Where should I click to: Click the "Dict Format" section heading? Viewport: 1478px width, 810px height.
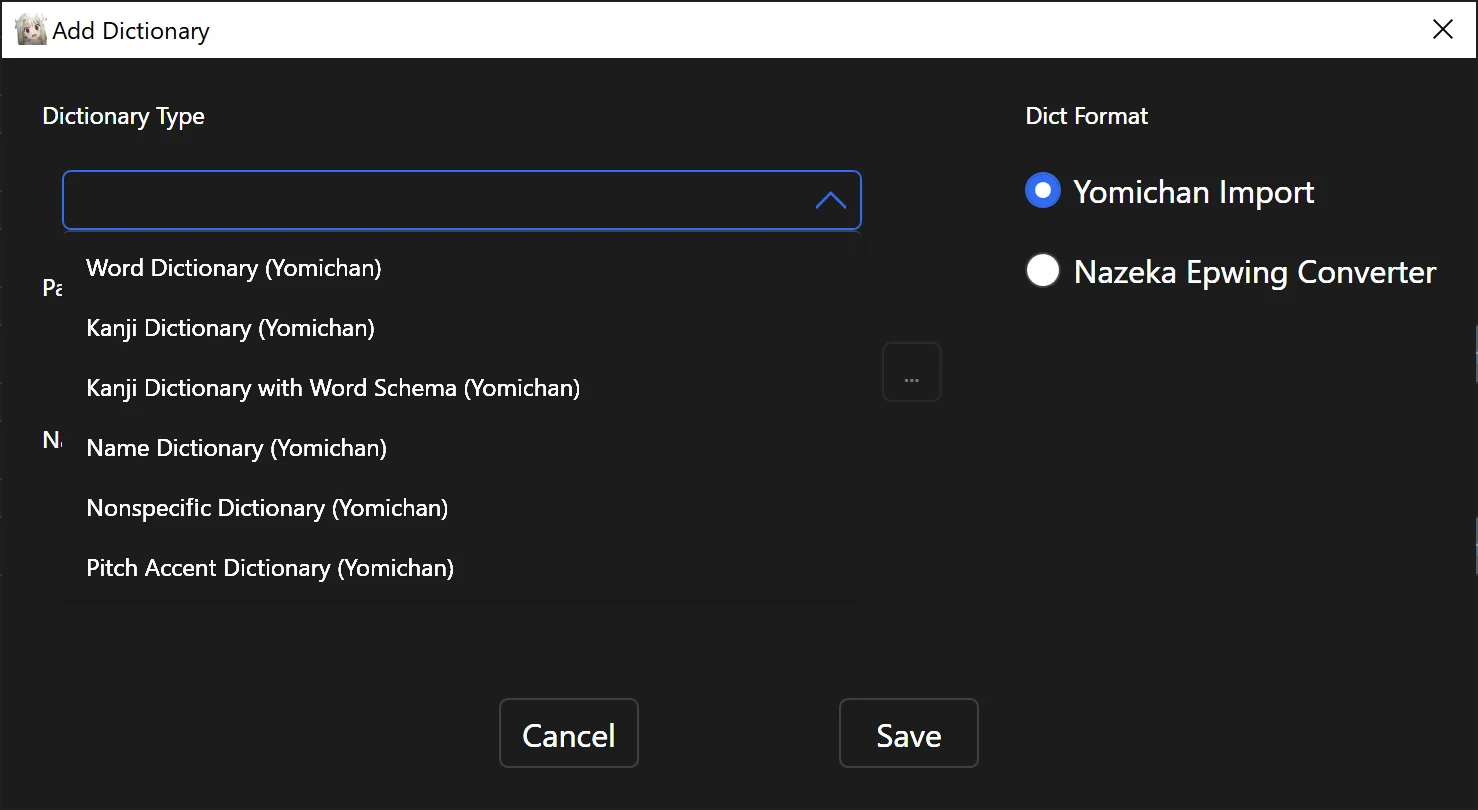(x=1086, y=115)
